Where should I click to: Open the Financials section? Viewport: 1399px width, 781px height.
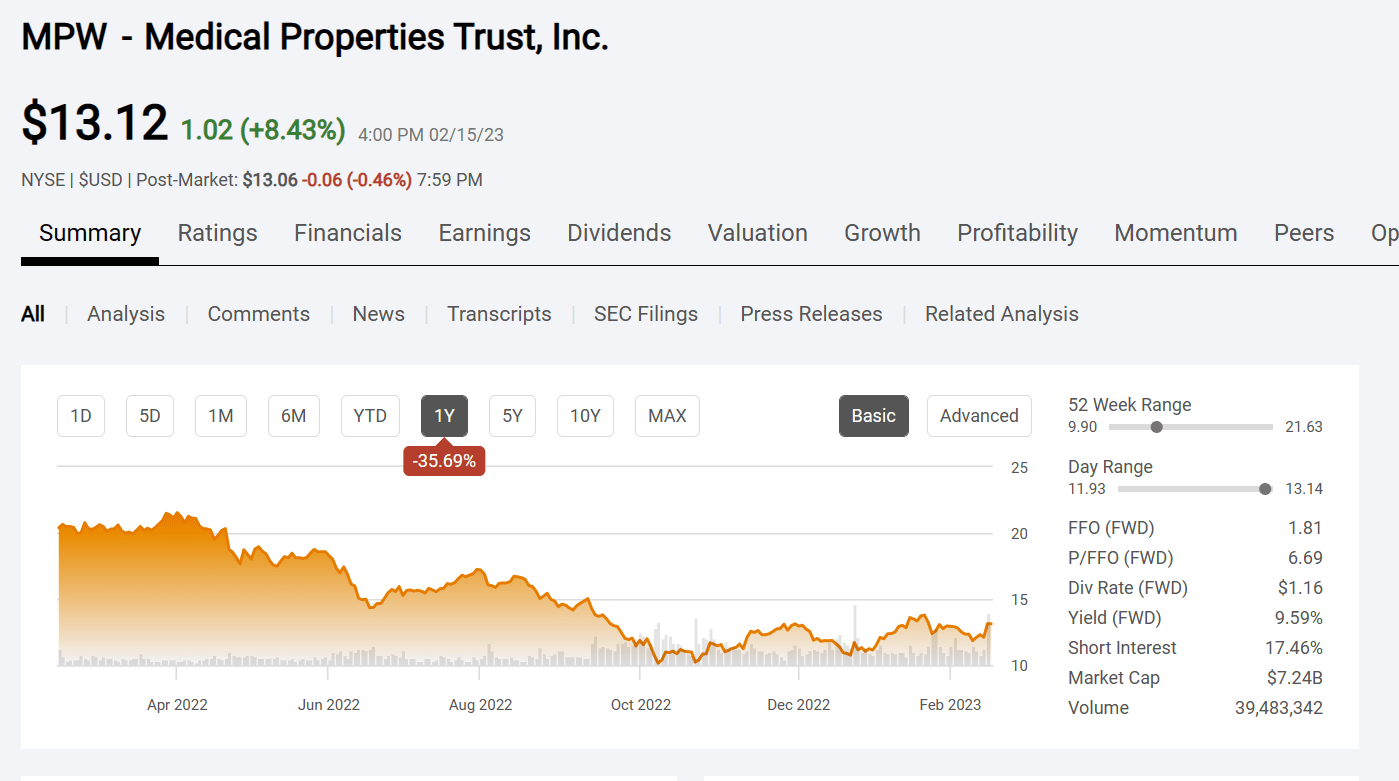pyautogui.click(x=347, y=233)
